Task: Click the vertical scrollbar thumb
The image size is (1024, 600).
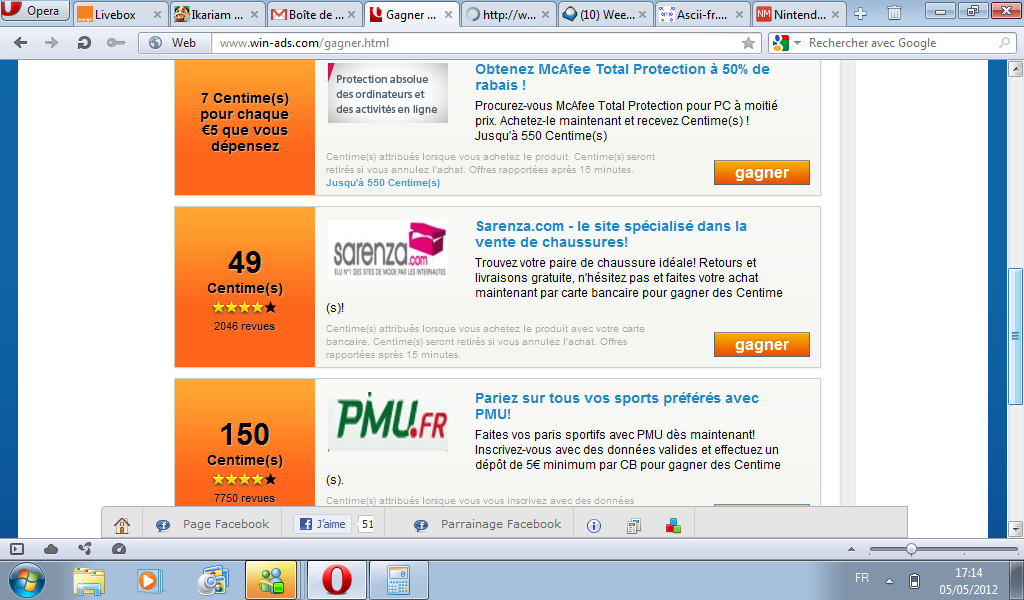Action: (1015, 336)
